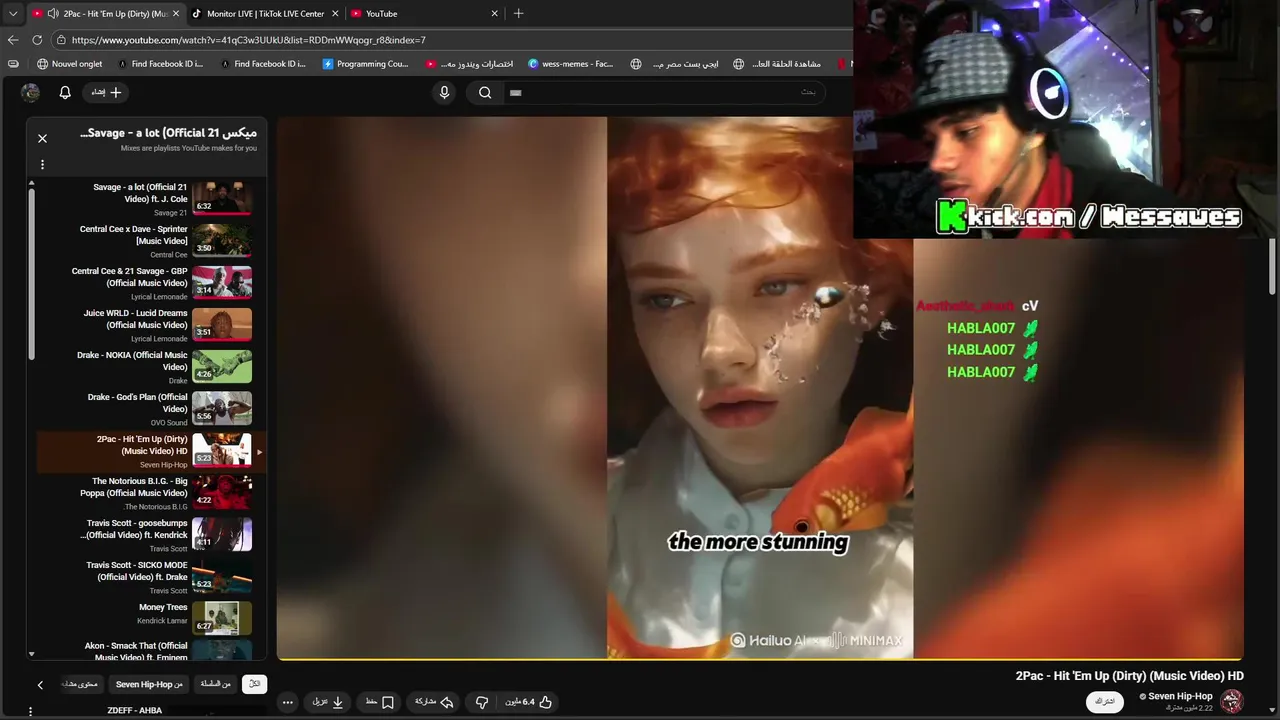Open the first Find Facebook ID bookmark
This screenshot has height=720, width=1280.
point(160,64)
